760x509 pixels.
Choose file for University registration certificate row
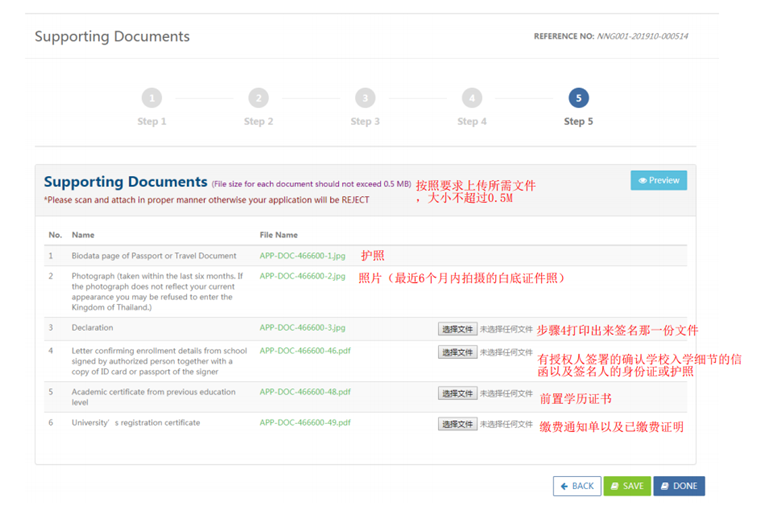458,424
